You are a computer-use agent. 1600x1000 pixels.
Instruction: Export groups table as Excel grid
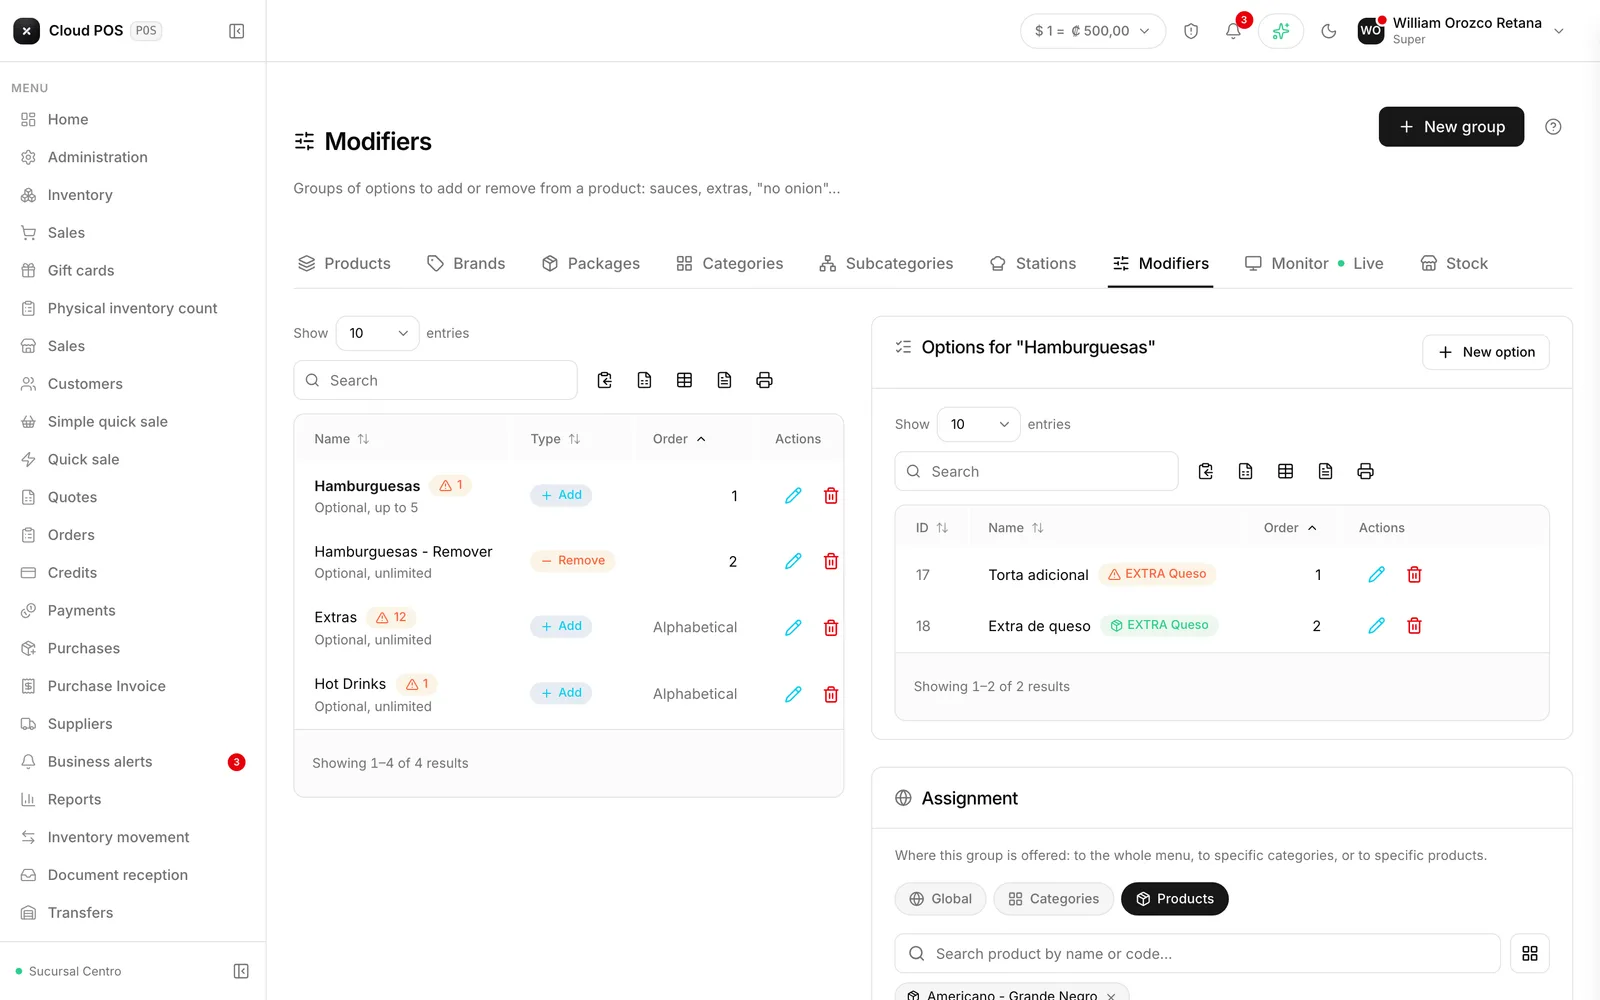pos(684,380)
